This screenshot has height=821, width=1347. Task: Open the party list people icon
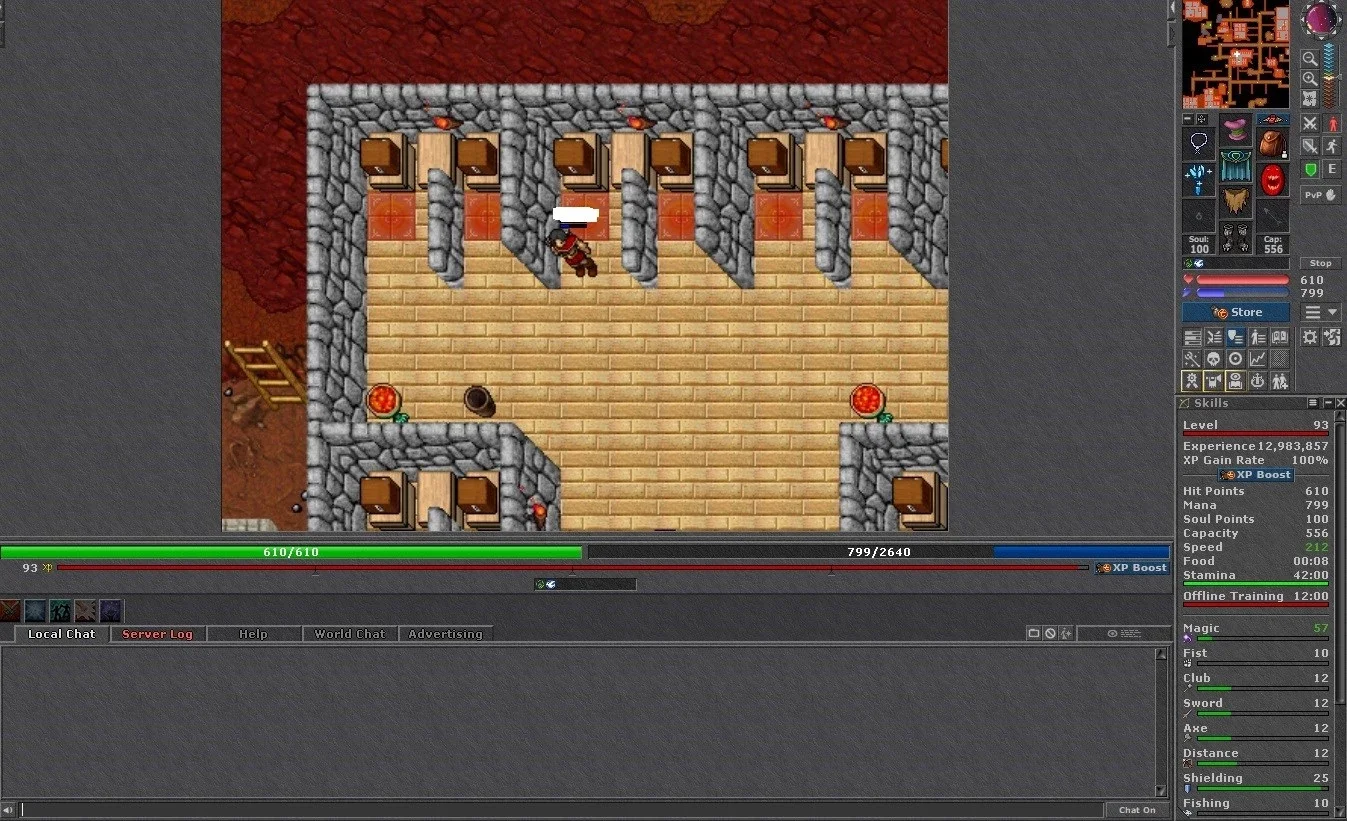coord(1280,381)
